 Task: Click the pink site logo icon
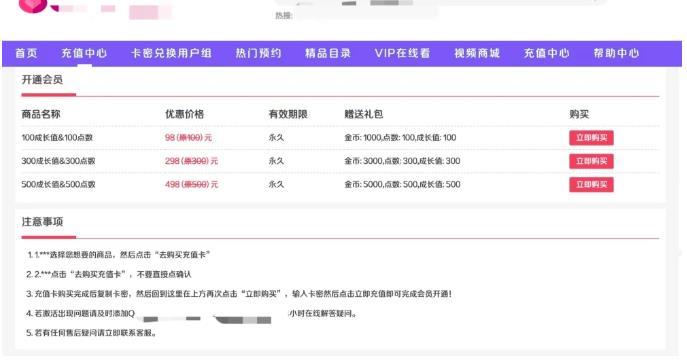click(33, 5)
